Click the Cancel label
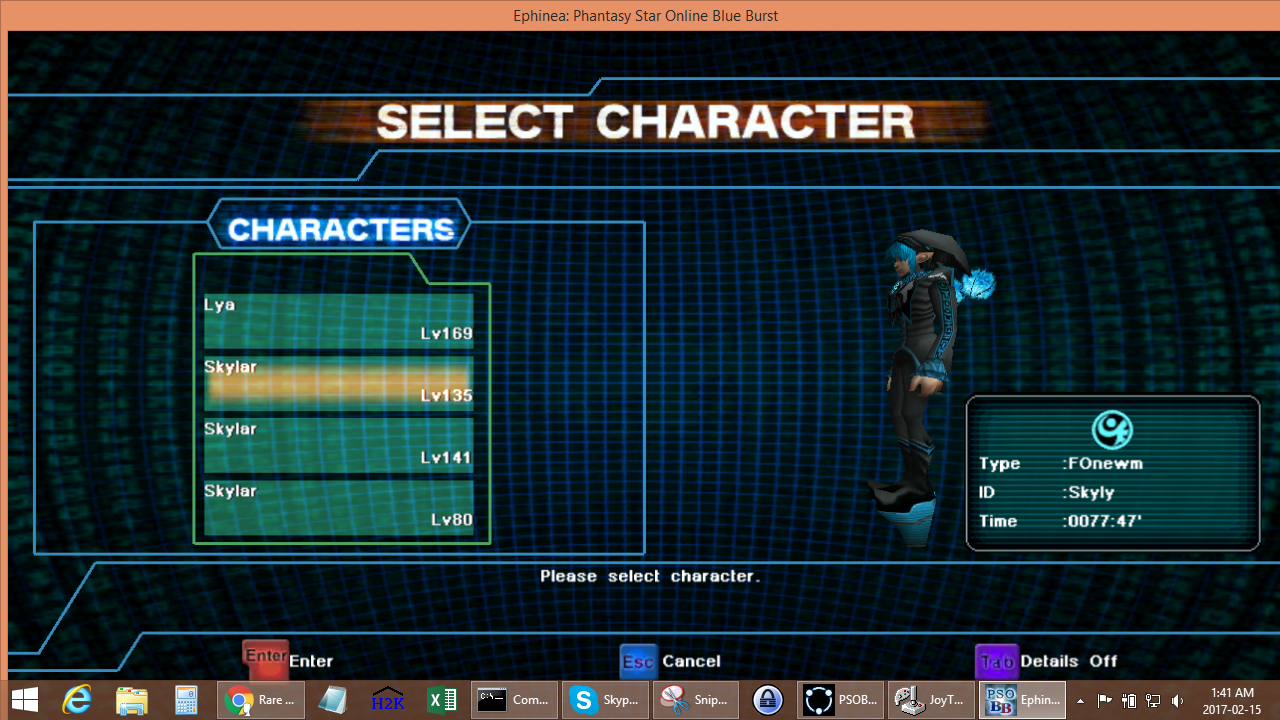Image resolution: width=1280 pixels, height=720 pixels. point(691,661)
